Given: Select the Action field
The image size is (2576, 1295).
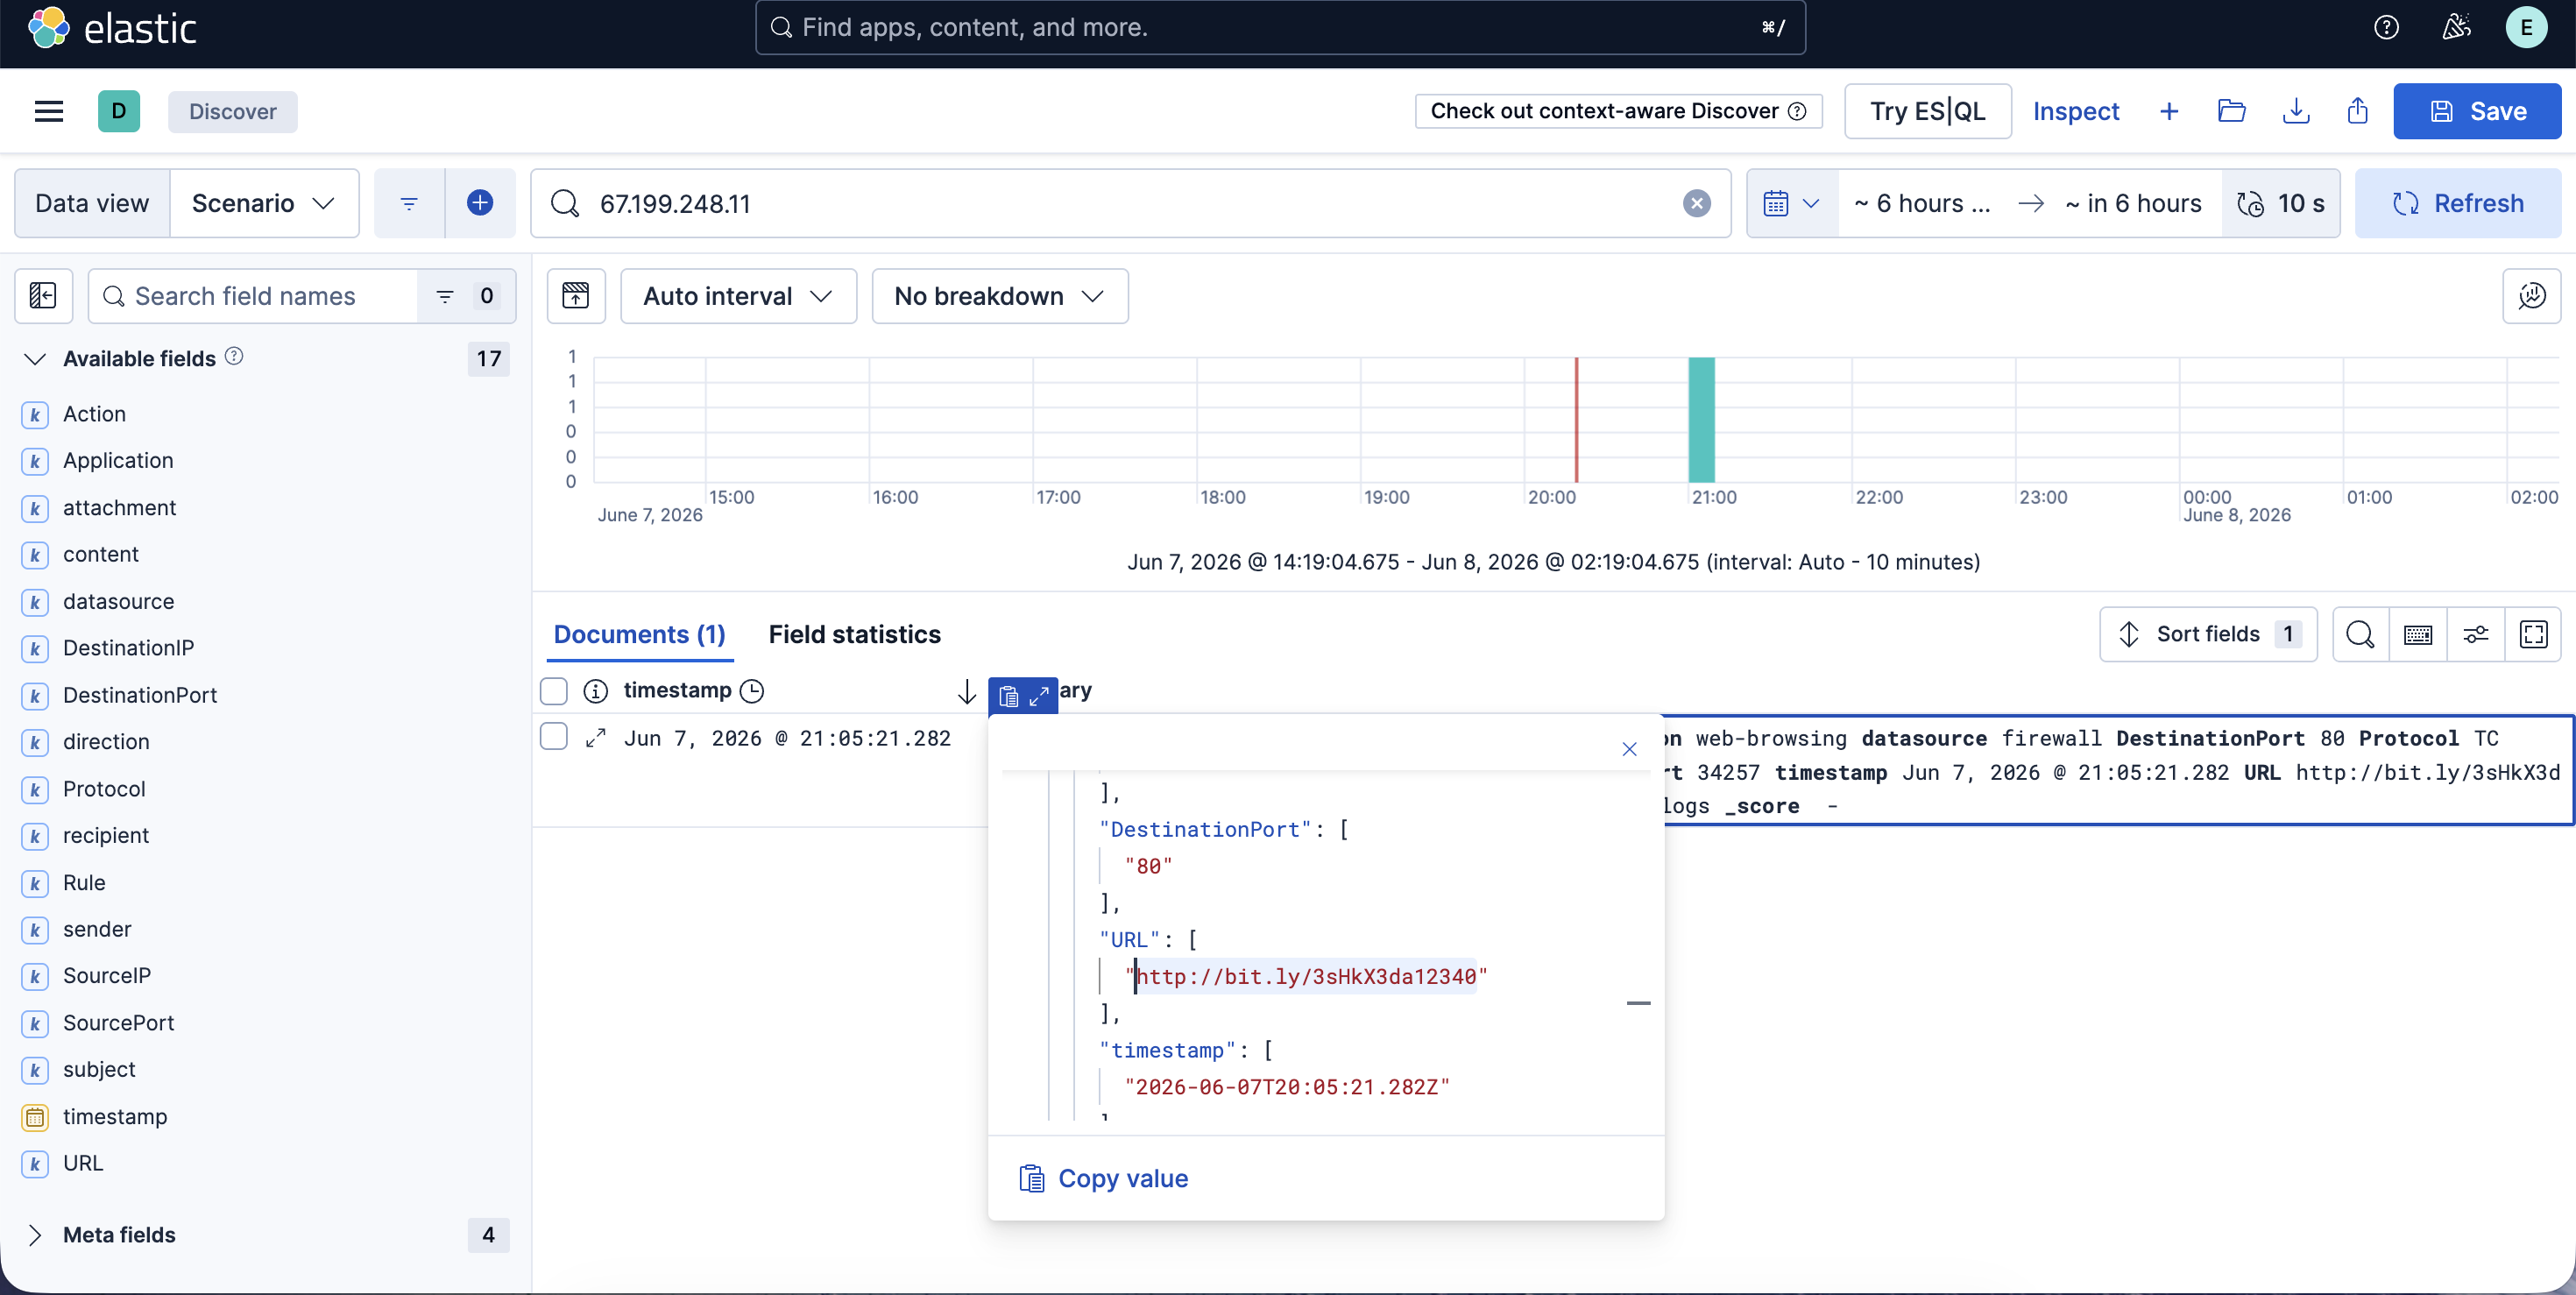Looking at the screenshot, I should tap(94, 414).
